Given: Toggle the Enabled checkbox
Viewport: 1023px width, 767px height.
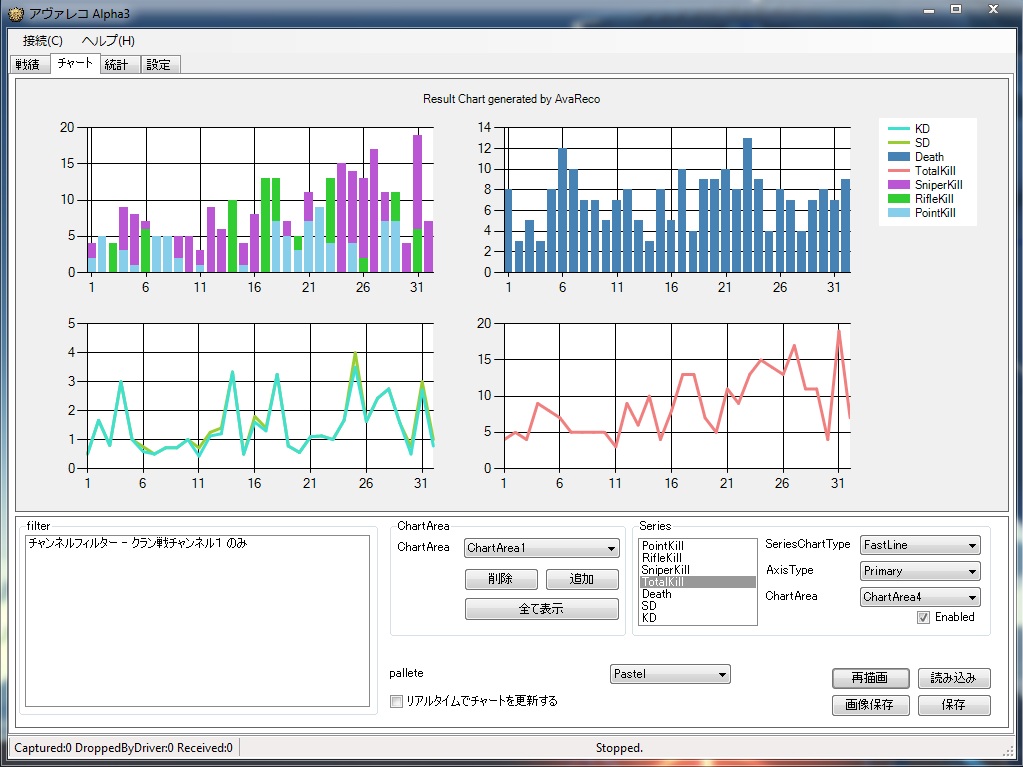Looking at the screenshot, I should point(923,618).
